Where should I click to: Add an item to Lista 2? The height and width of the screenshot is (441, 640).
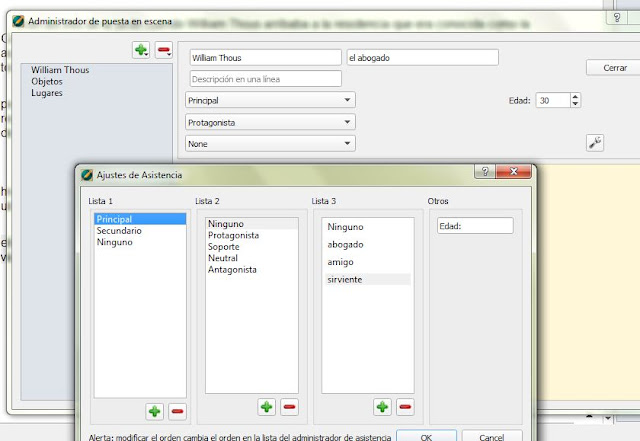[x=267, y=407]
